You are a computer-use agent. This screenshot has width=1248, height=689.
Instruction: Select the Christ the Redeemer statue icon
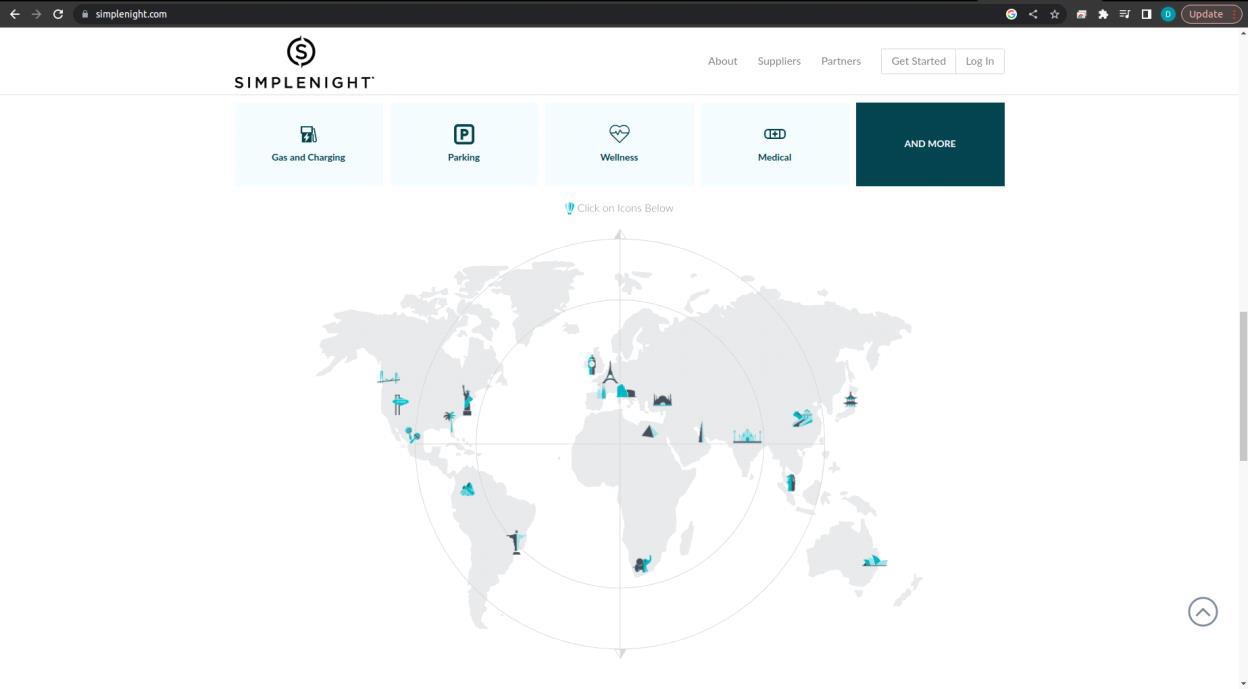(x=515, y=542)
